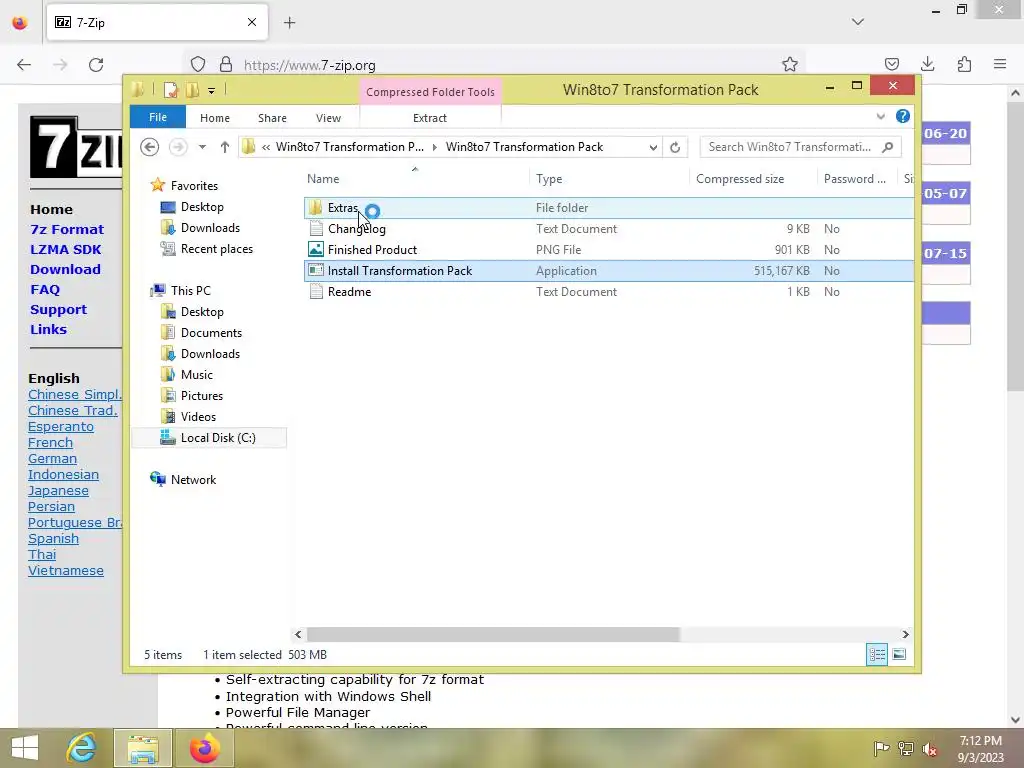Save page to Pocket icon
Image resolution: width=1024 pixels, height=768 pixels.
pos(891,64)
